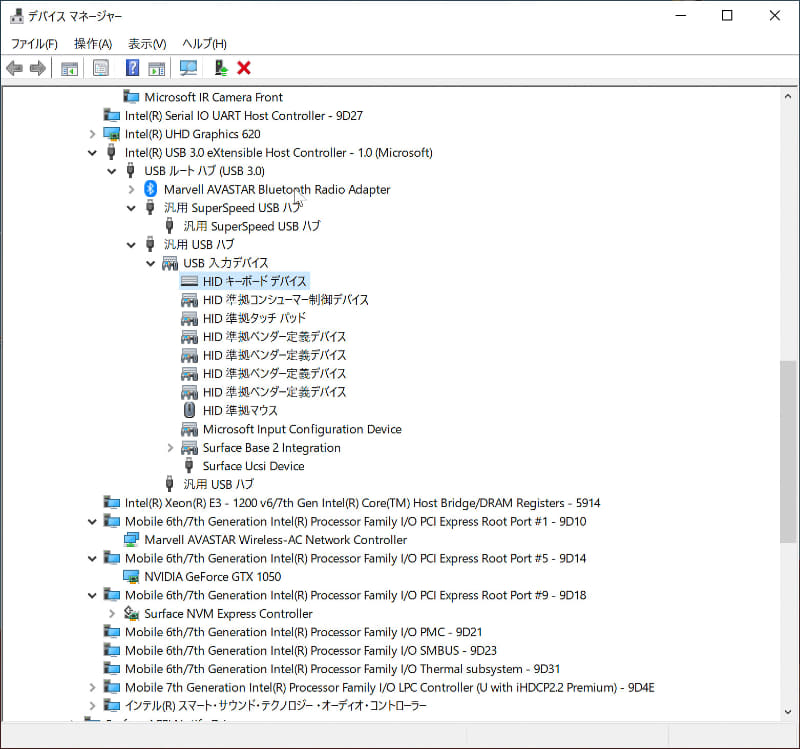Image resolution: width=800 pixels, height=749 pixels.
Task: Click the Marvell AVASTAR Wireless-AC network icon
Action: (x=131, y=539)
